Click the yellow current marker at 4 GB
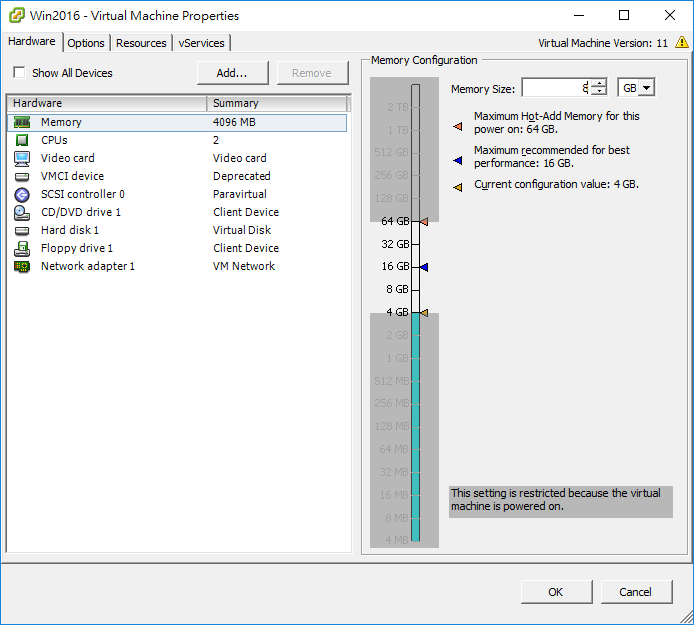 pyautogui.click(x=424, y=312)
